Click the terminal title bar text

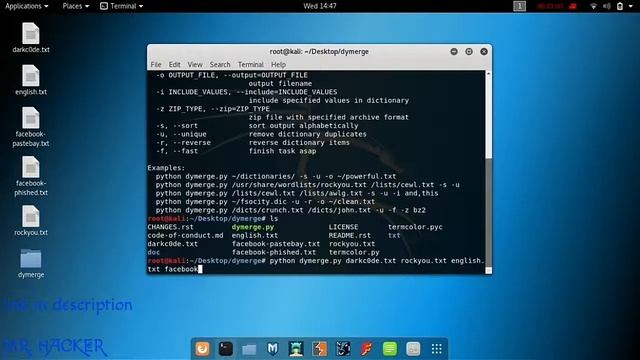tap(319, 51)
